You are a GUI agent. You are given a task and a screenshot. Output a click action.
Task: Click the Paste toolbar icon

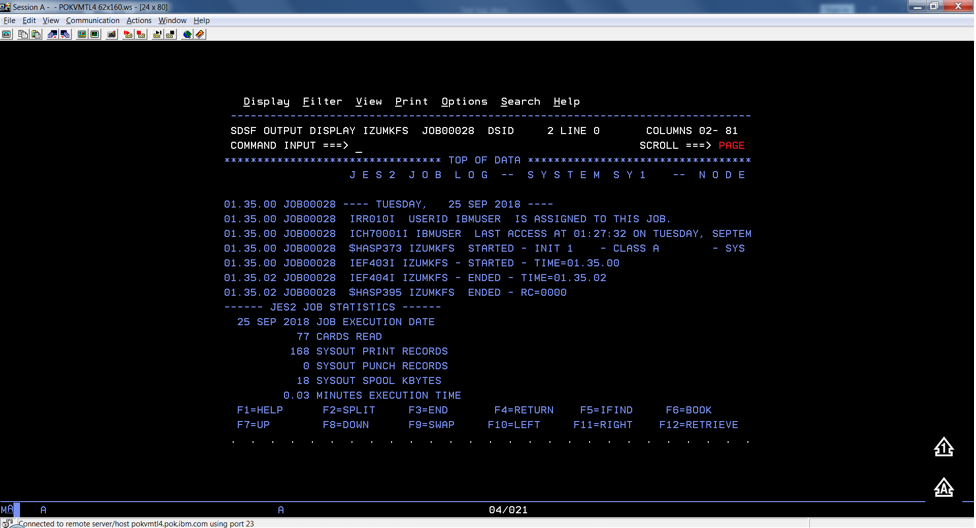tap(36, 34)
